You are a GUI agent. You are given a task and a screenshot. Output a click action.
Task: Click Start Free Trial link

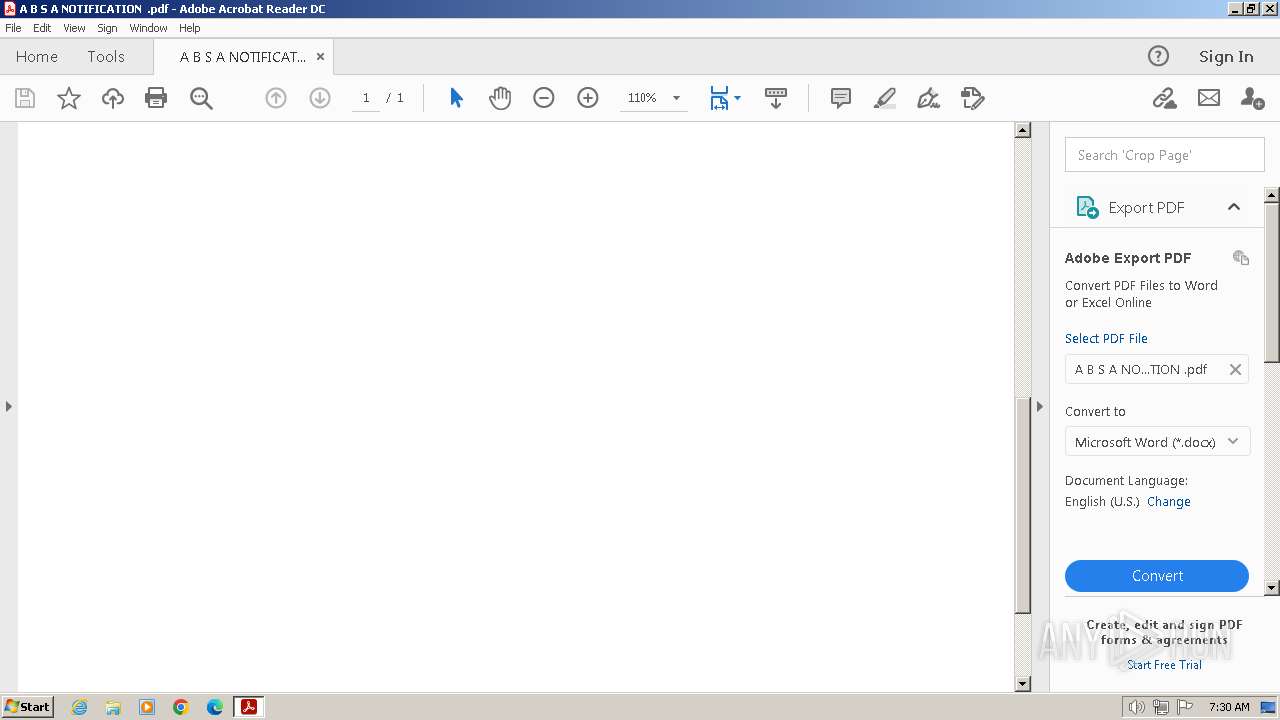(1164, 665)
